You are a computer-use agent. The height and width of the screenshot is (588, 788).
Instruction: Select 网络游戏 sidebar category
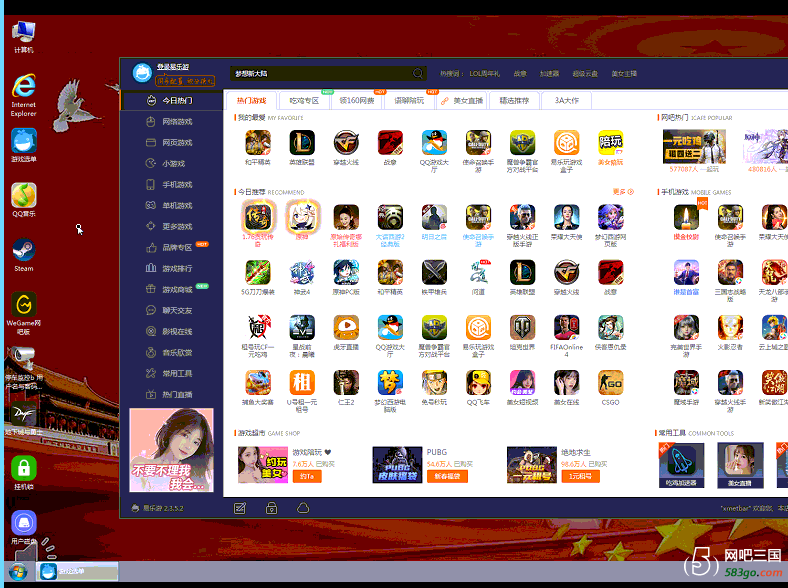pos(171,122)
